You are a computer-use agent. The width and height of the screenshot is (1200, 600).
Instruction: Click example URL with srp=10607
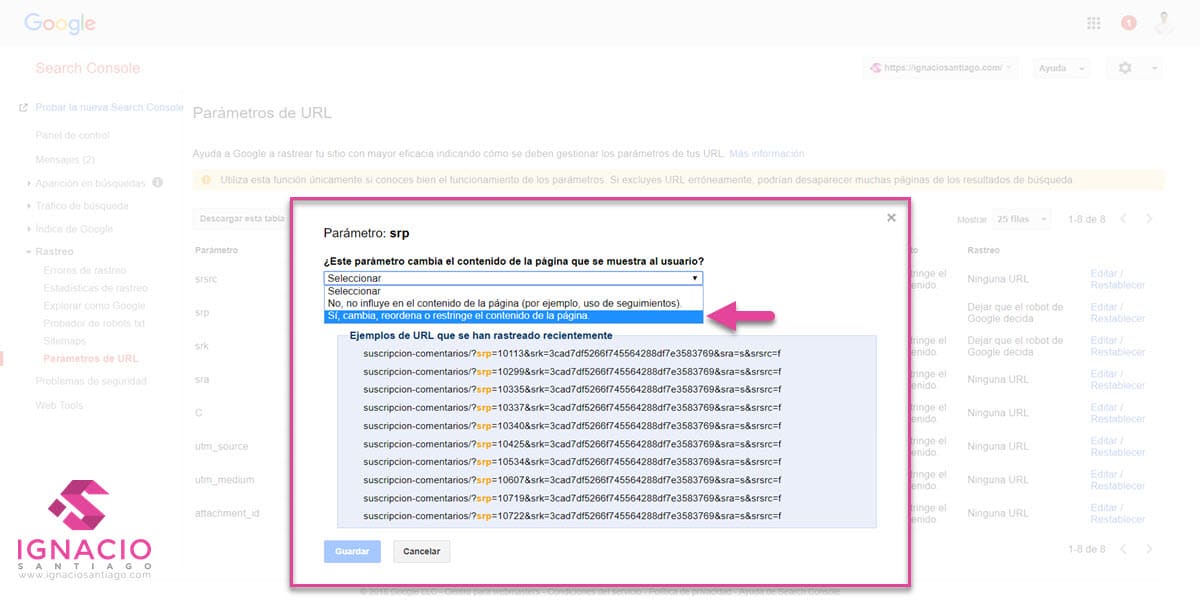point(571,480)
